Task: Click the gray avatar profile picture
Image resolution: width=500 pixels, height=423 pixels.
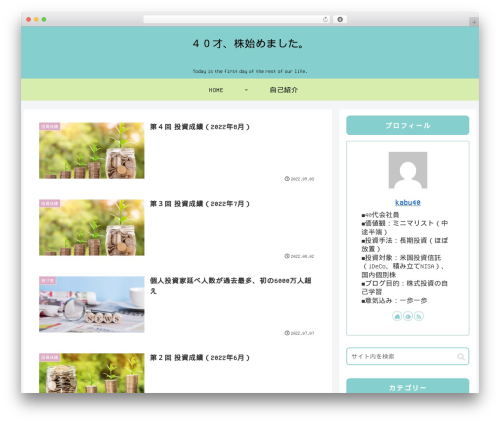Action: click(x=408, y=170)
